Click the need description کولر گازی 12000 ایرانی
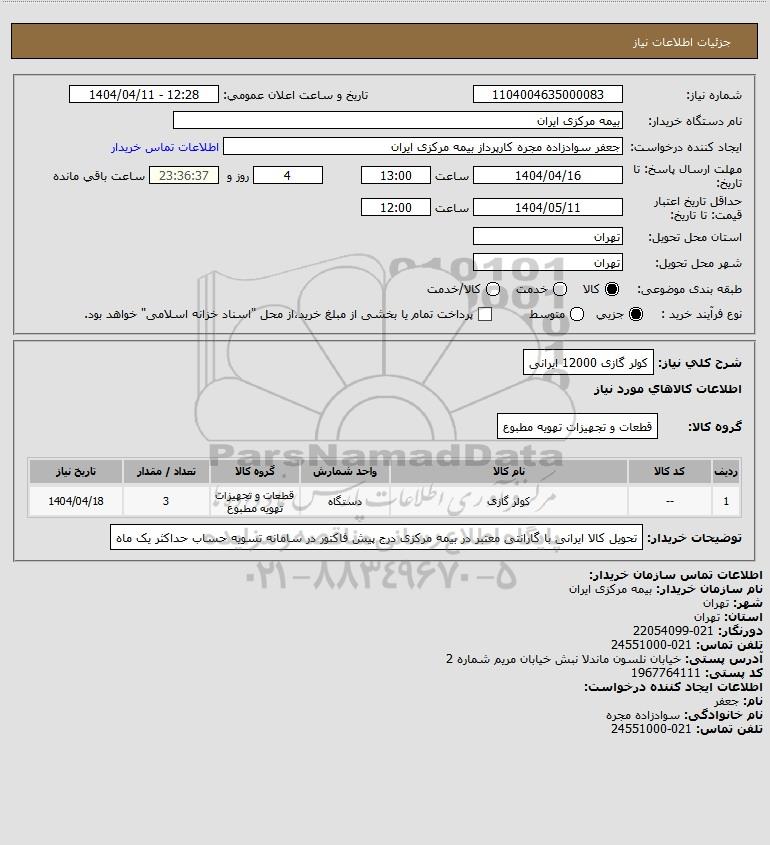The height and width of the screenshot is (845, 770). point(588,362)
